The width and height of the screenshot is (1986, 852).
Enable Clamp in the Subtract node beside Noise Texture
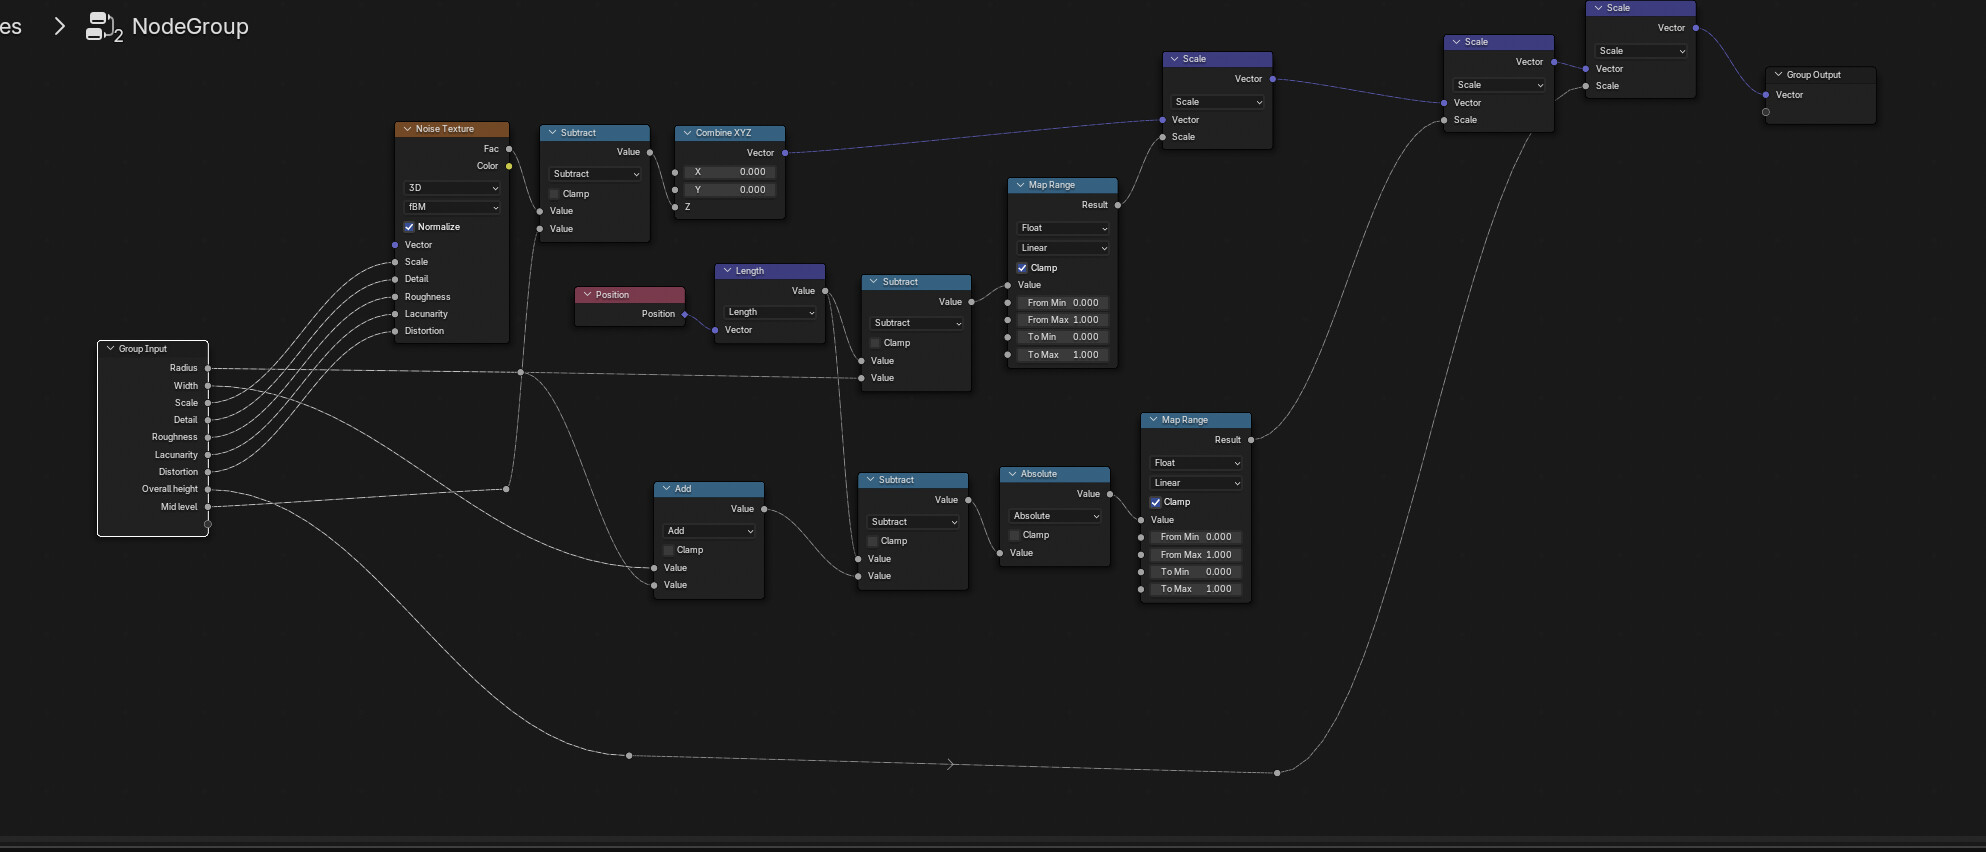[554, 194]
